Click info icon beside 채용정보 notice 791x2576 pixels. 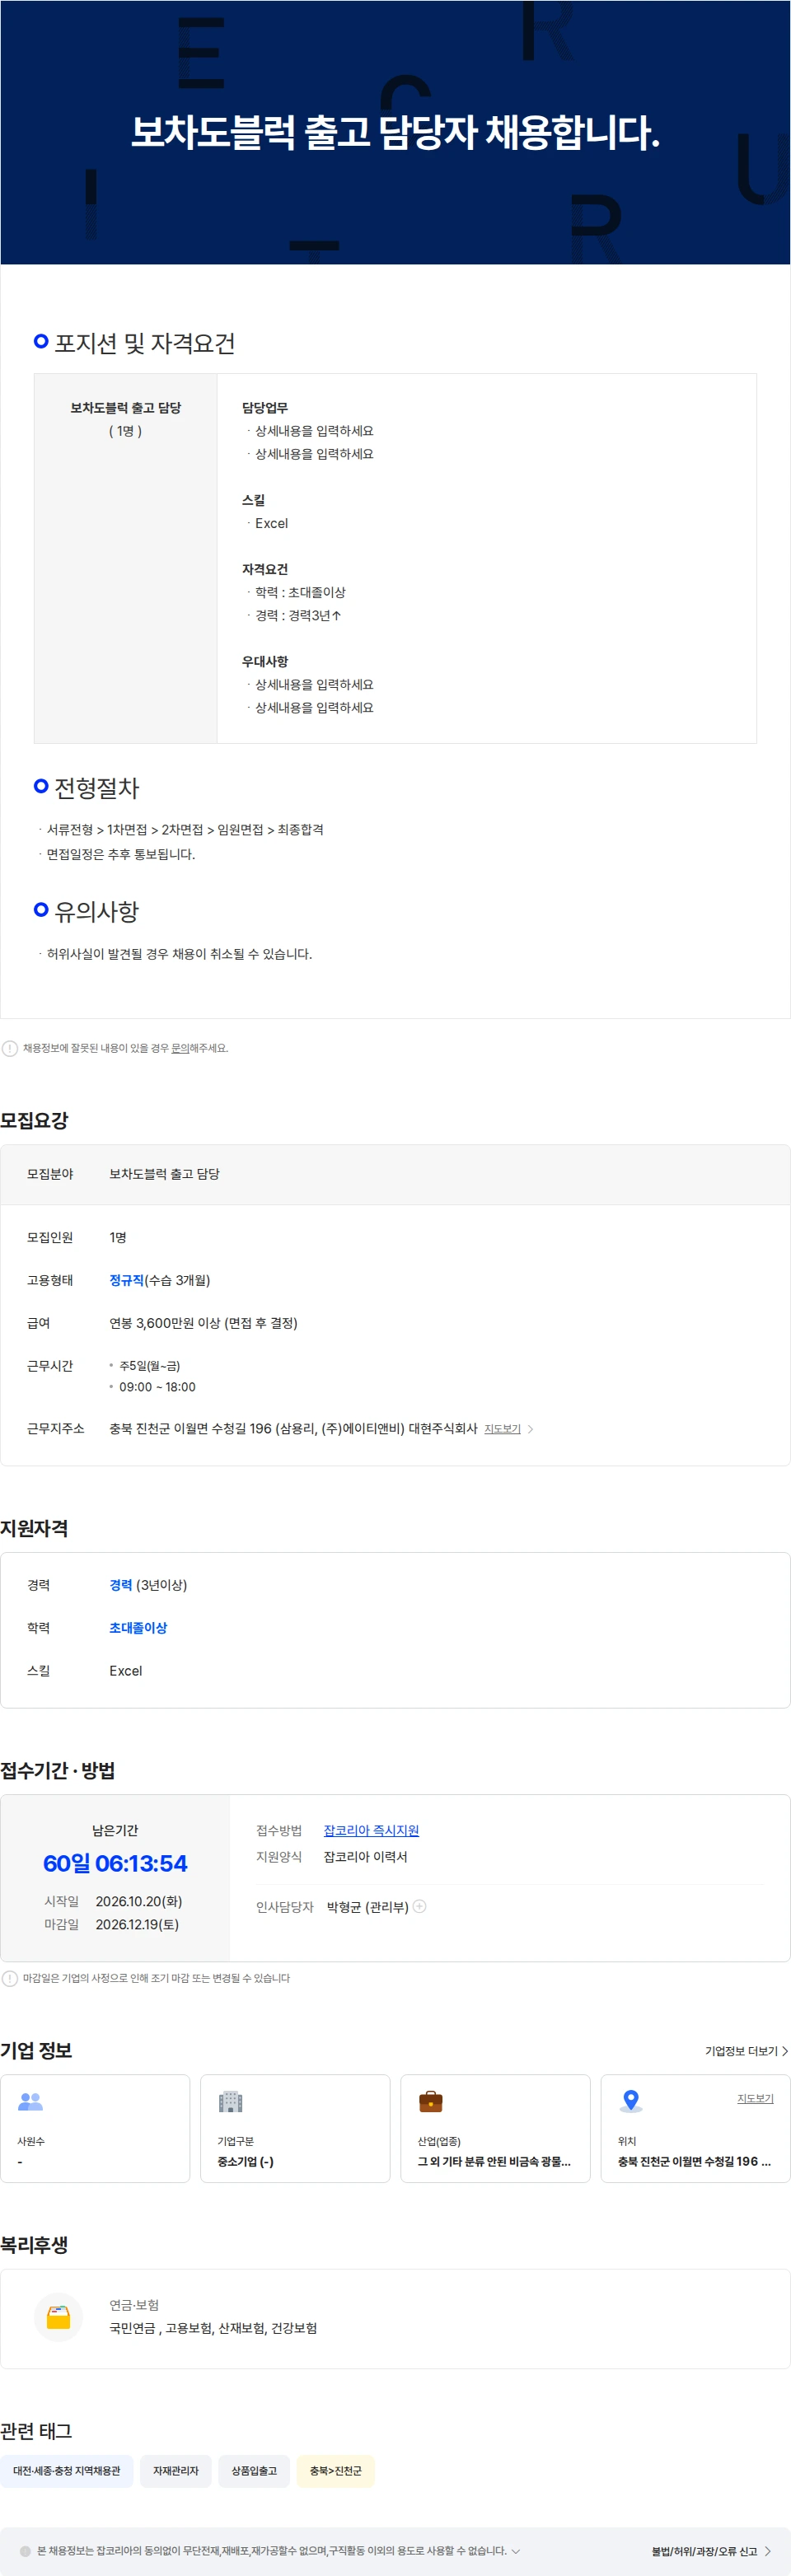10,1048
